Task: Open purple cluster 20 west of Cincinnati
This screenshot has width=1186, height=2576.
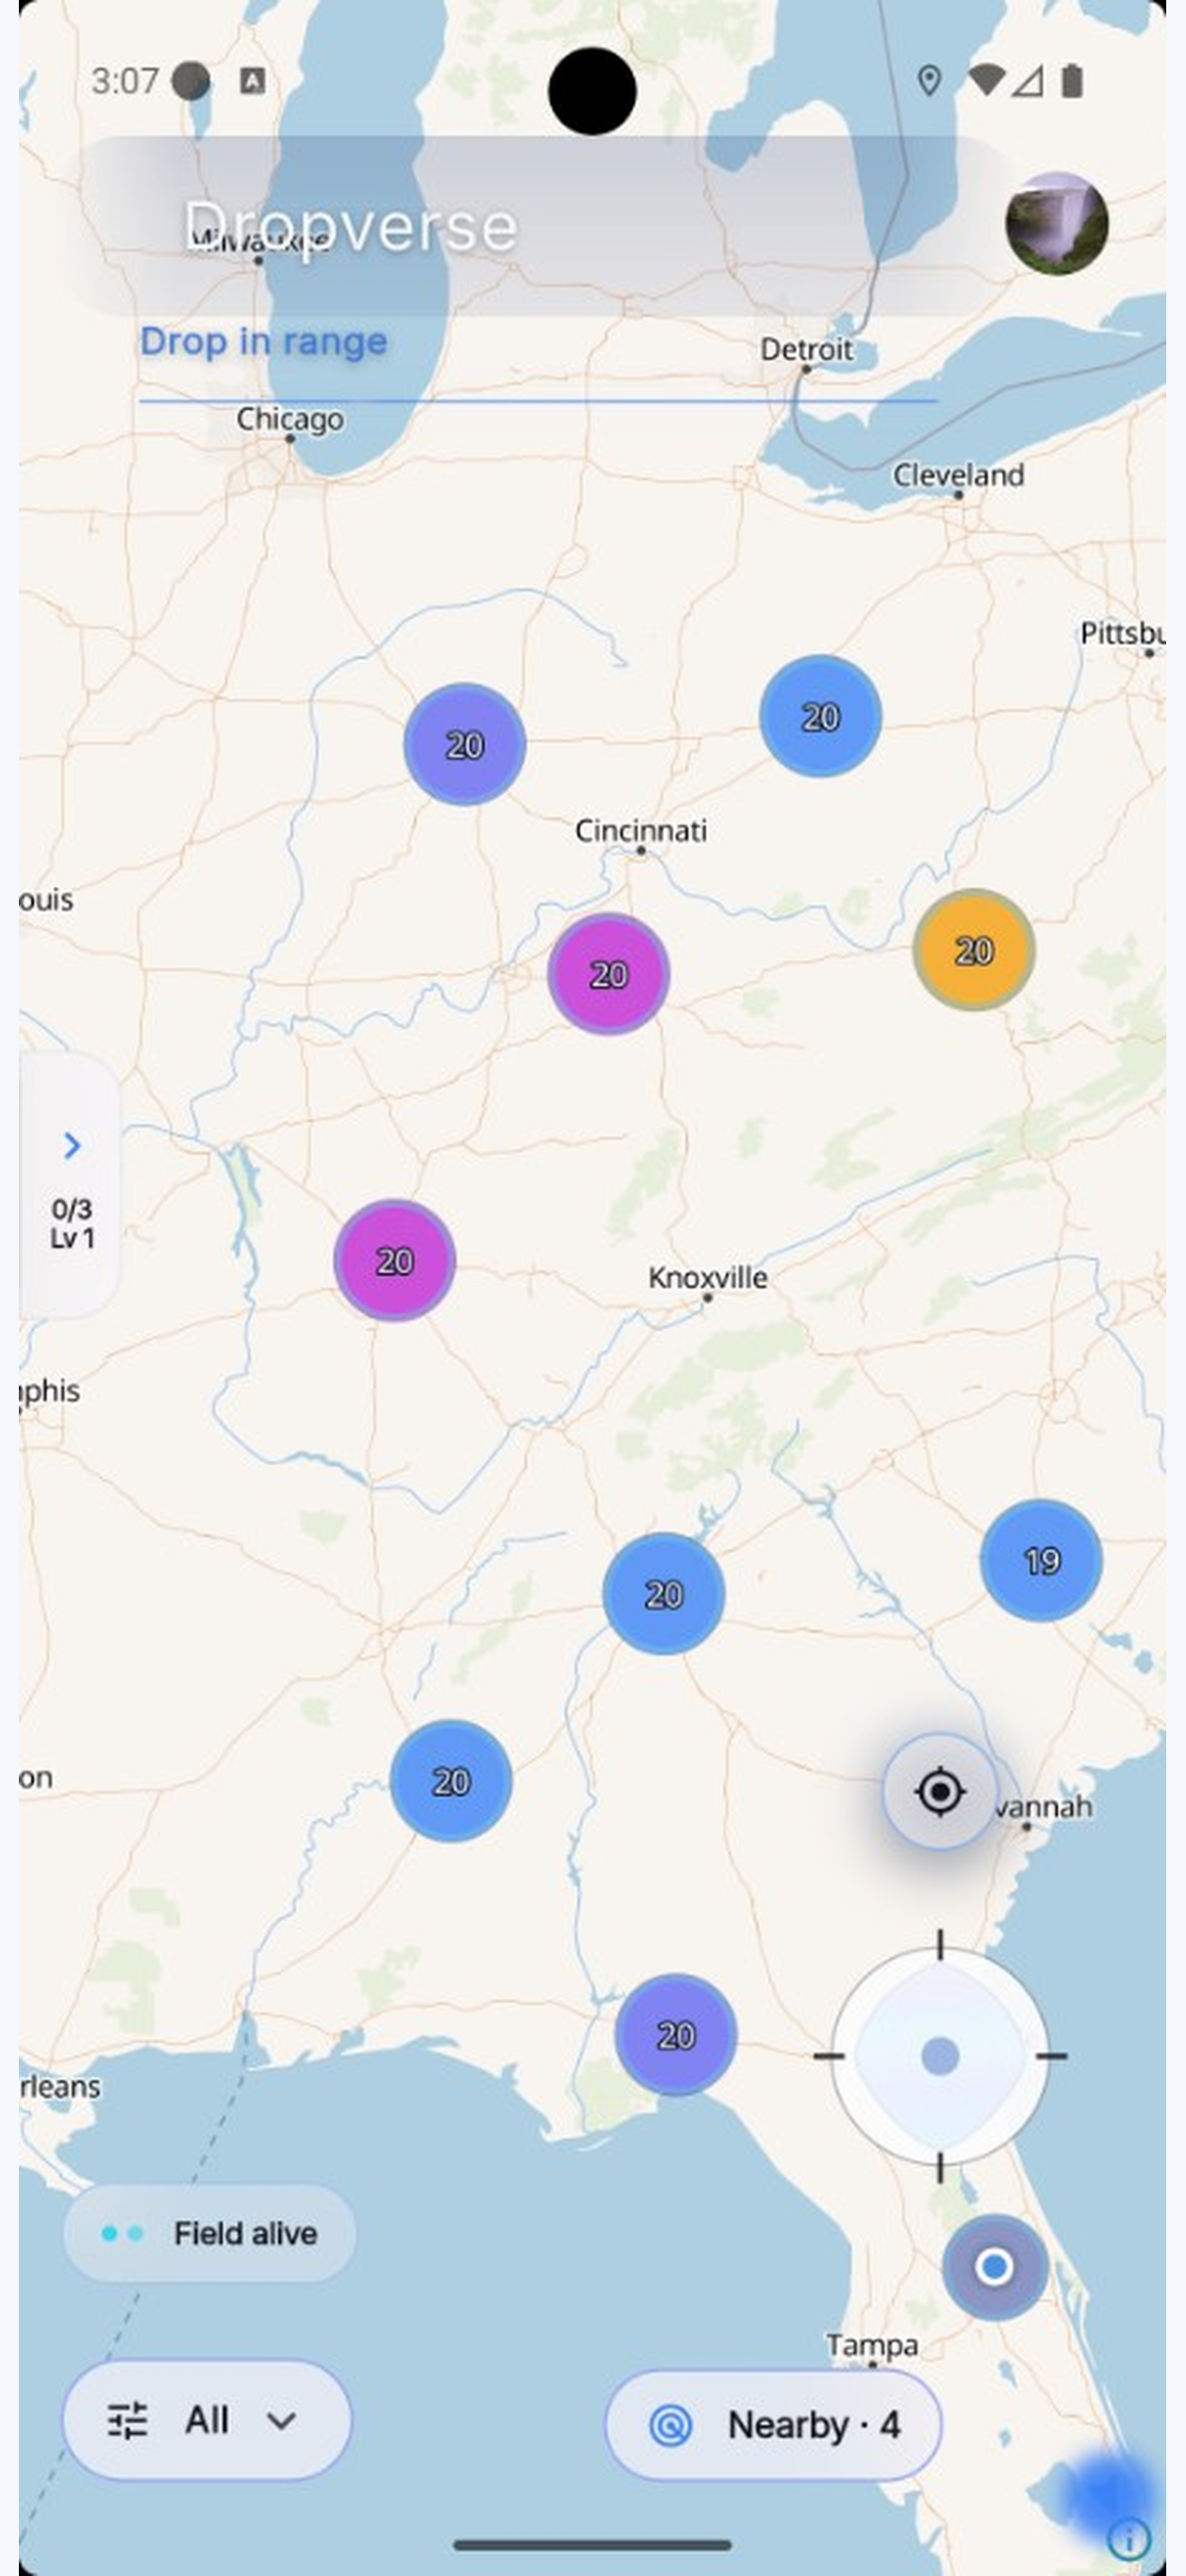Action: (x=465, y=744)
